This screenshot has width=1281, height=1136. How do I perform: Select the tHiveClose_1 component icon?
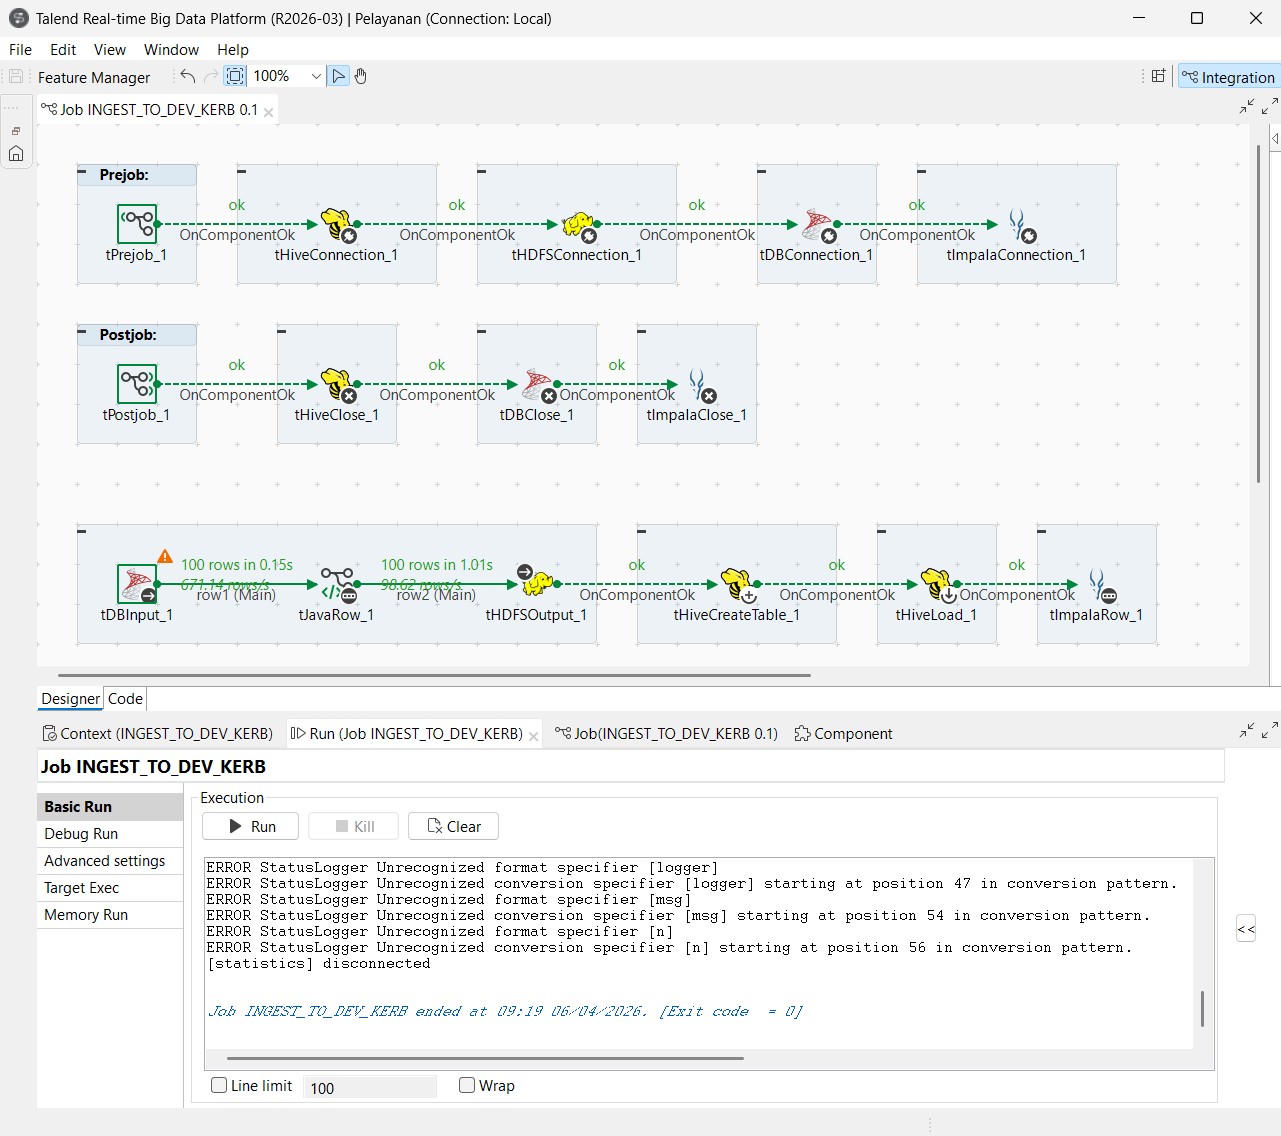point(337,384)
